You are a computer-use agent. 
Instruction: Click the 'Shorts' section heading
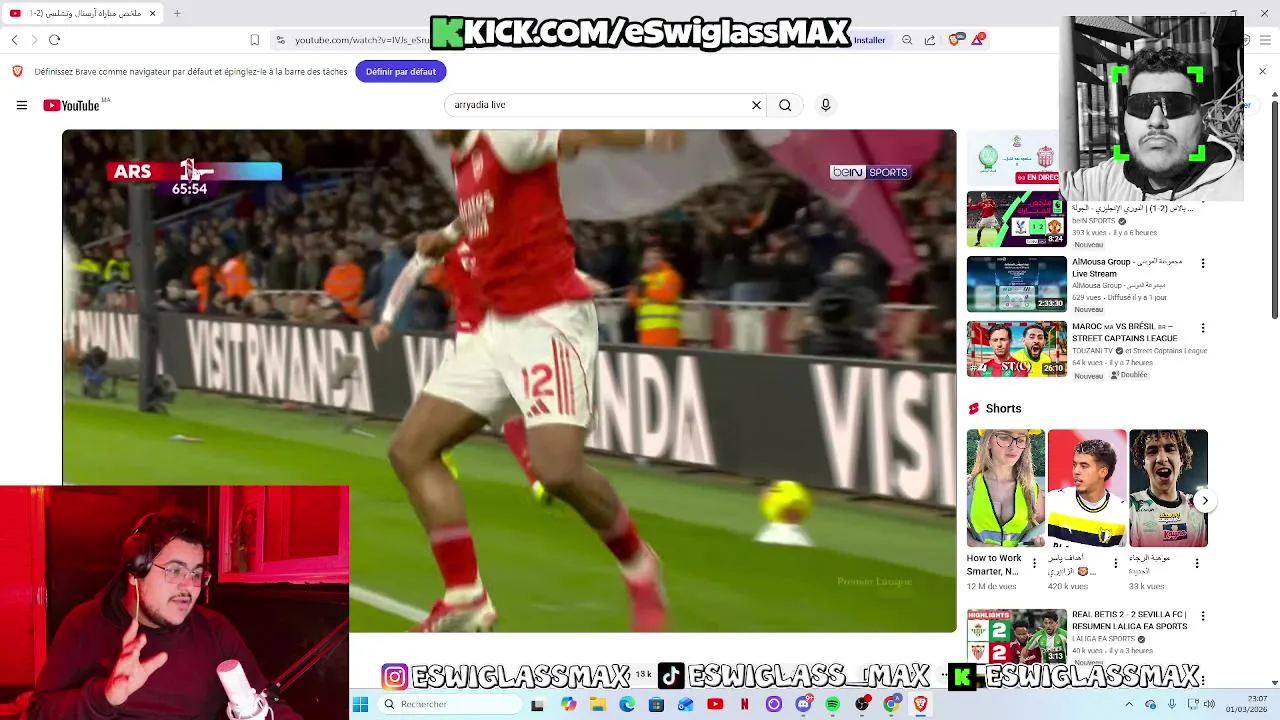(x=1003, y=408)
